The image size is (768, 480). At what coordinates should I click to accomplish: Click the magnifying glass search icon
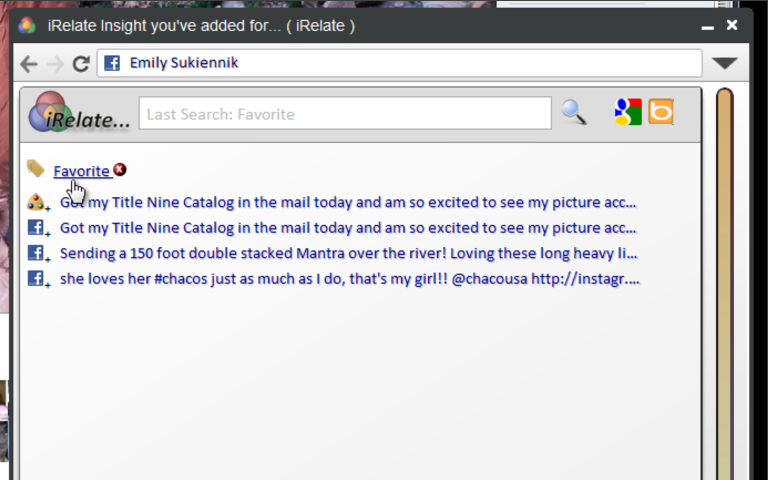tap(574, 113)
